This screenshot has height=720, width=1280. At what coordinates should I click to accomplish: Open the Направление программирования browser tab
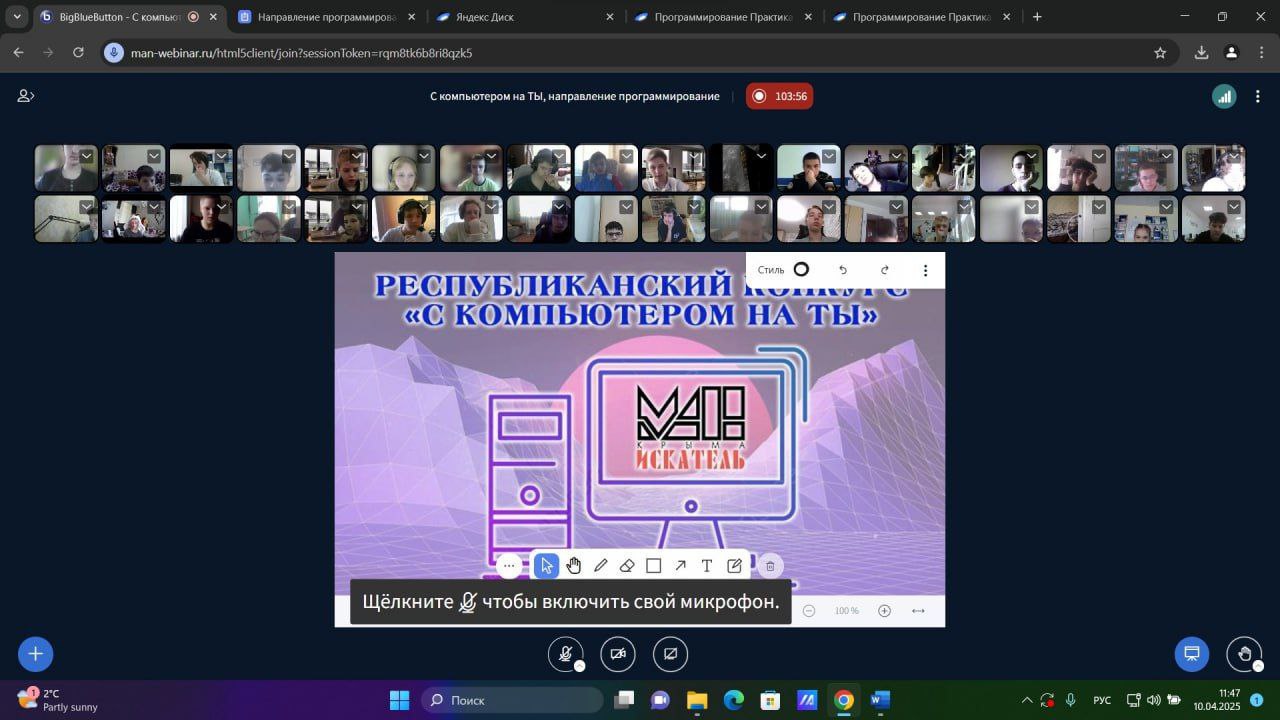click(326, 17)
